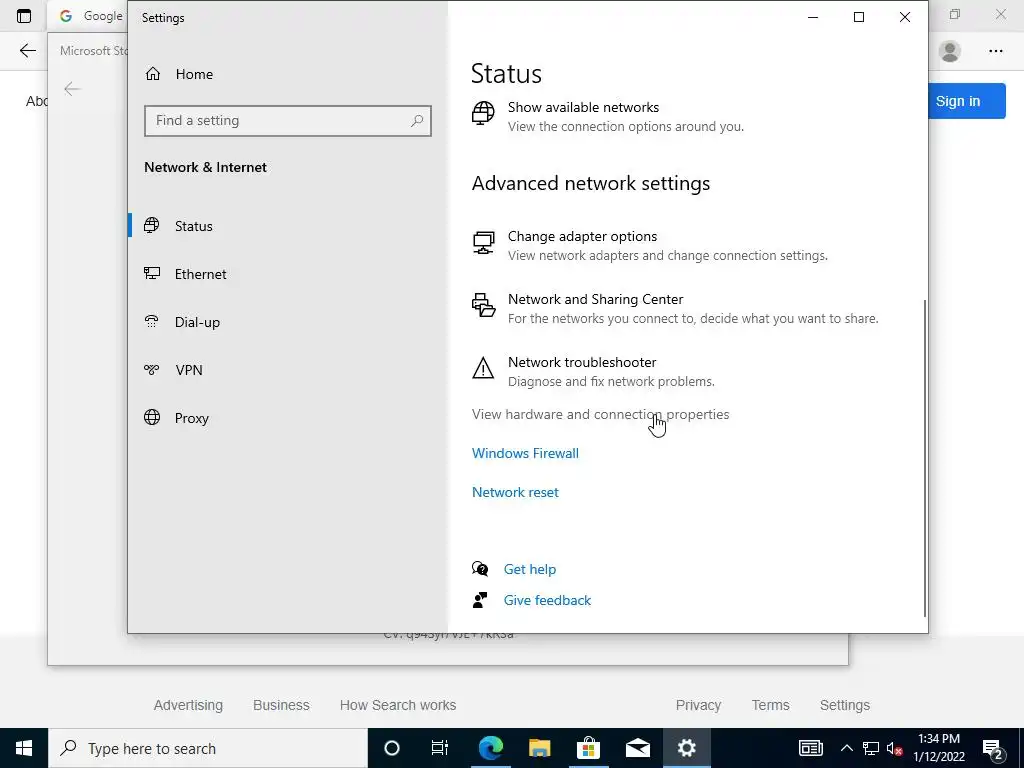
Task: Select the Google tab in Edge
Action: 89,16
